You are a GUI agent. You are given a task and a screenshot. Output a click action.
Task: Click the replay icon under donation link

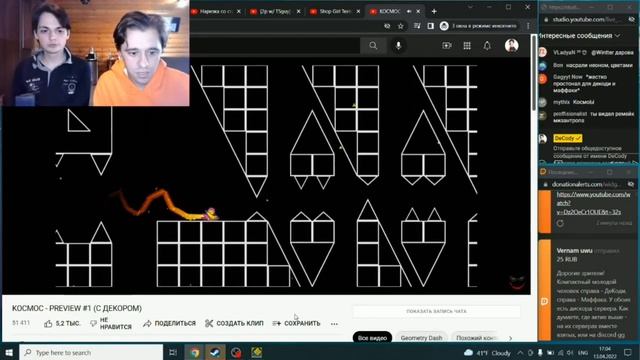(560, 223)
